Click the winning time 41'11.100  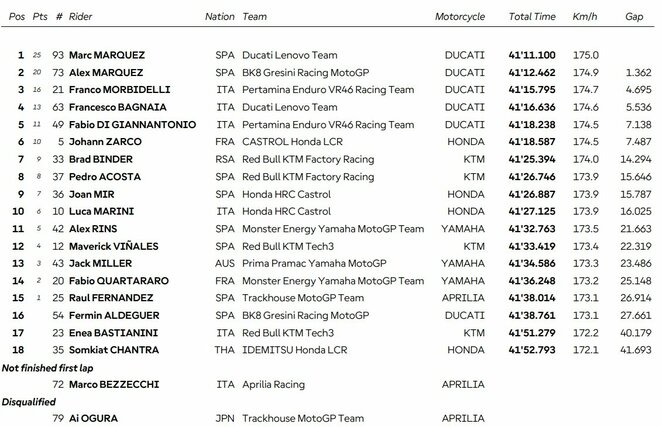tap(531, 57)
